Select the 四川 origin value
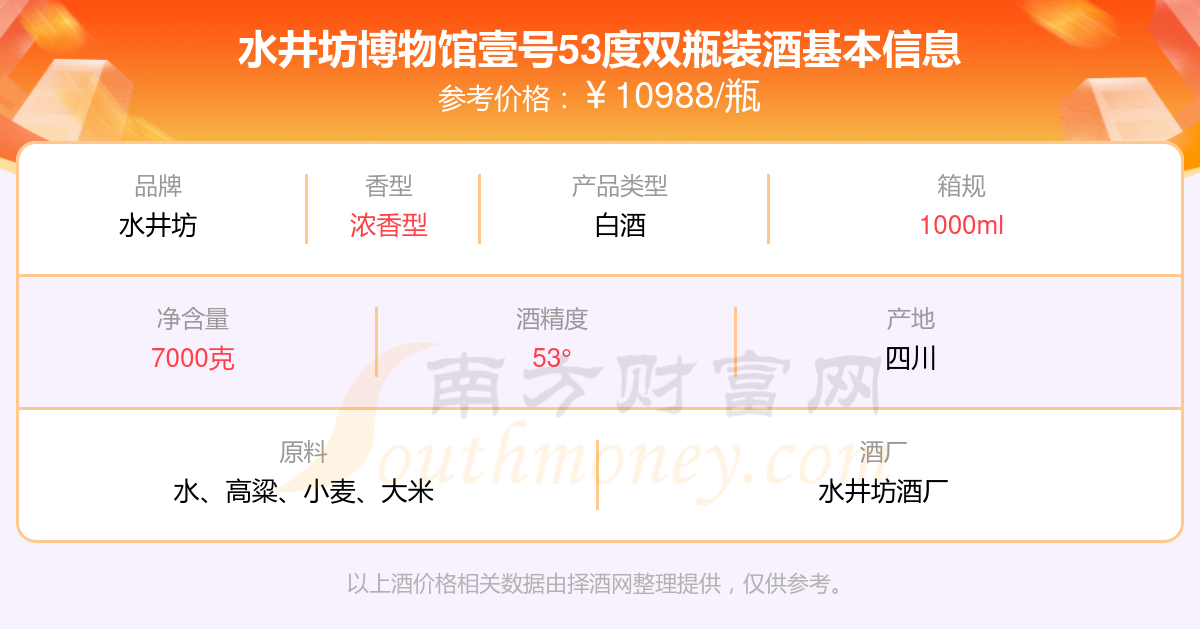 (x=911, y=358)
